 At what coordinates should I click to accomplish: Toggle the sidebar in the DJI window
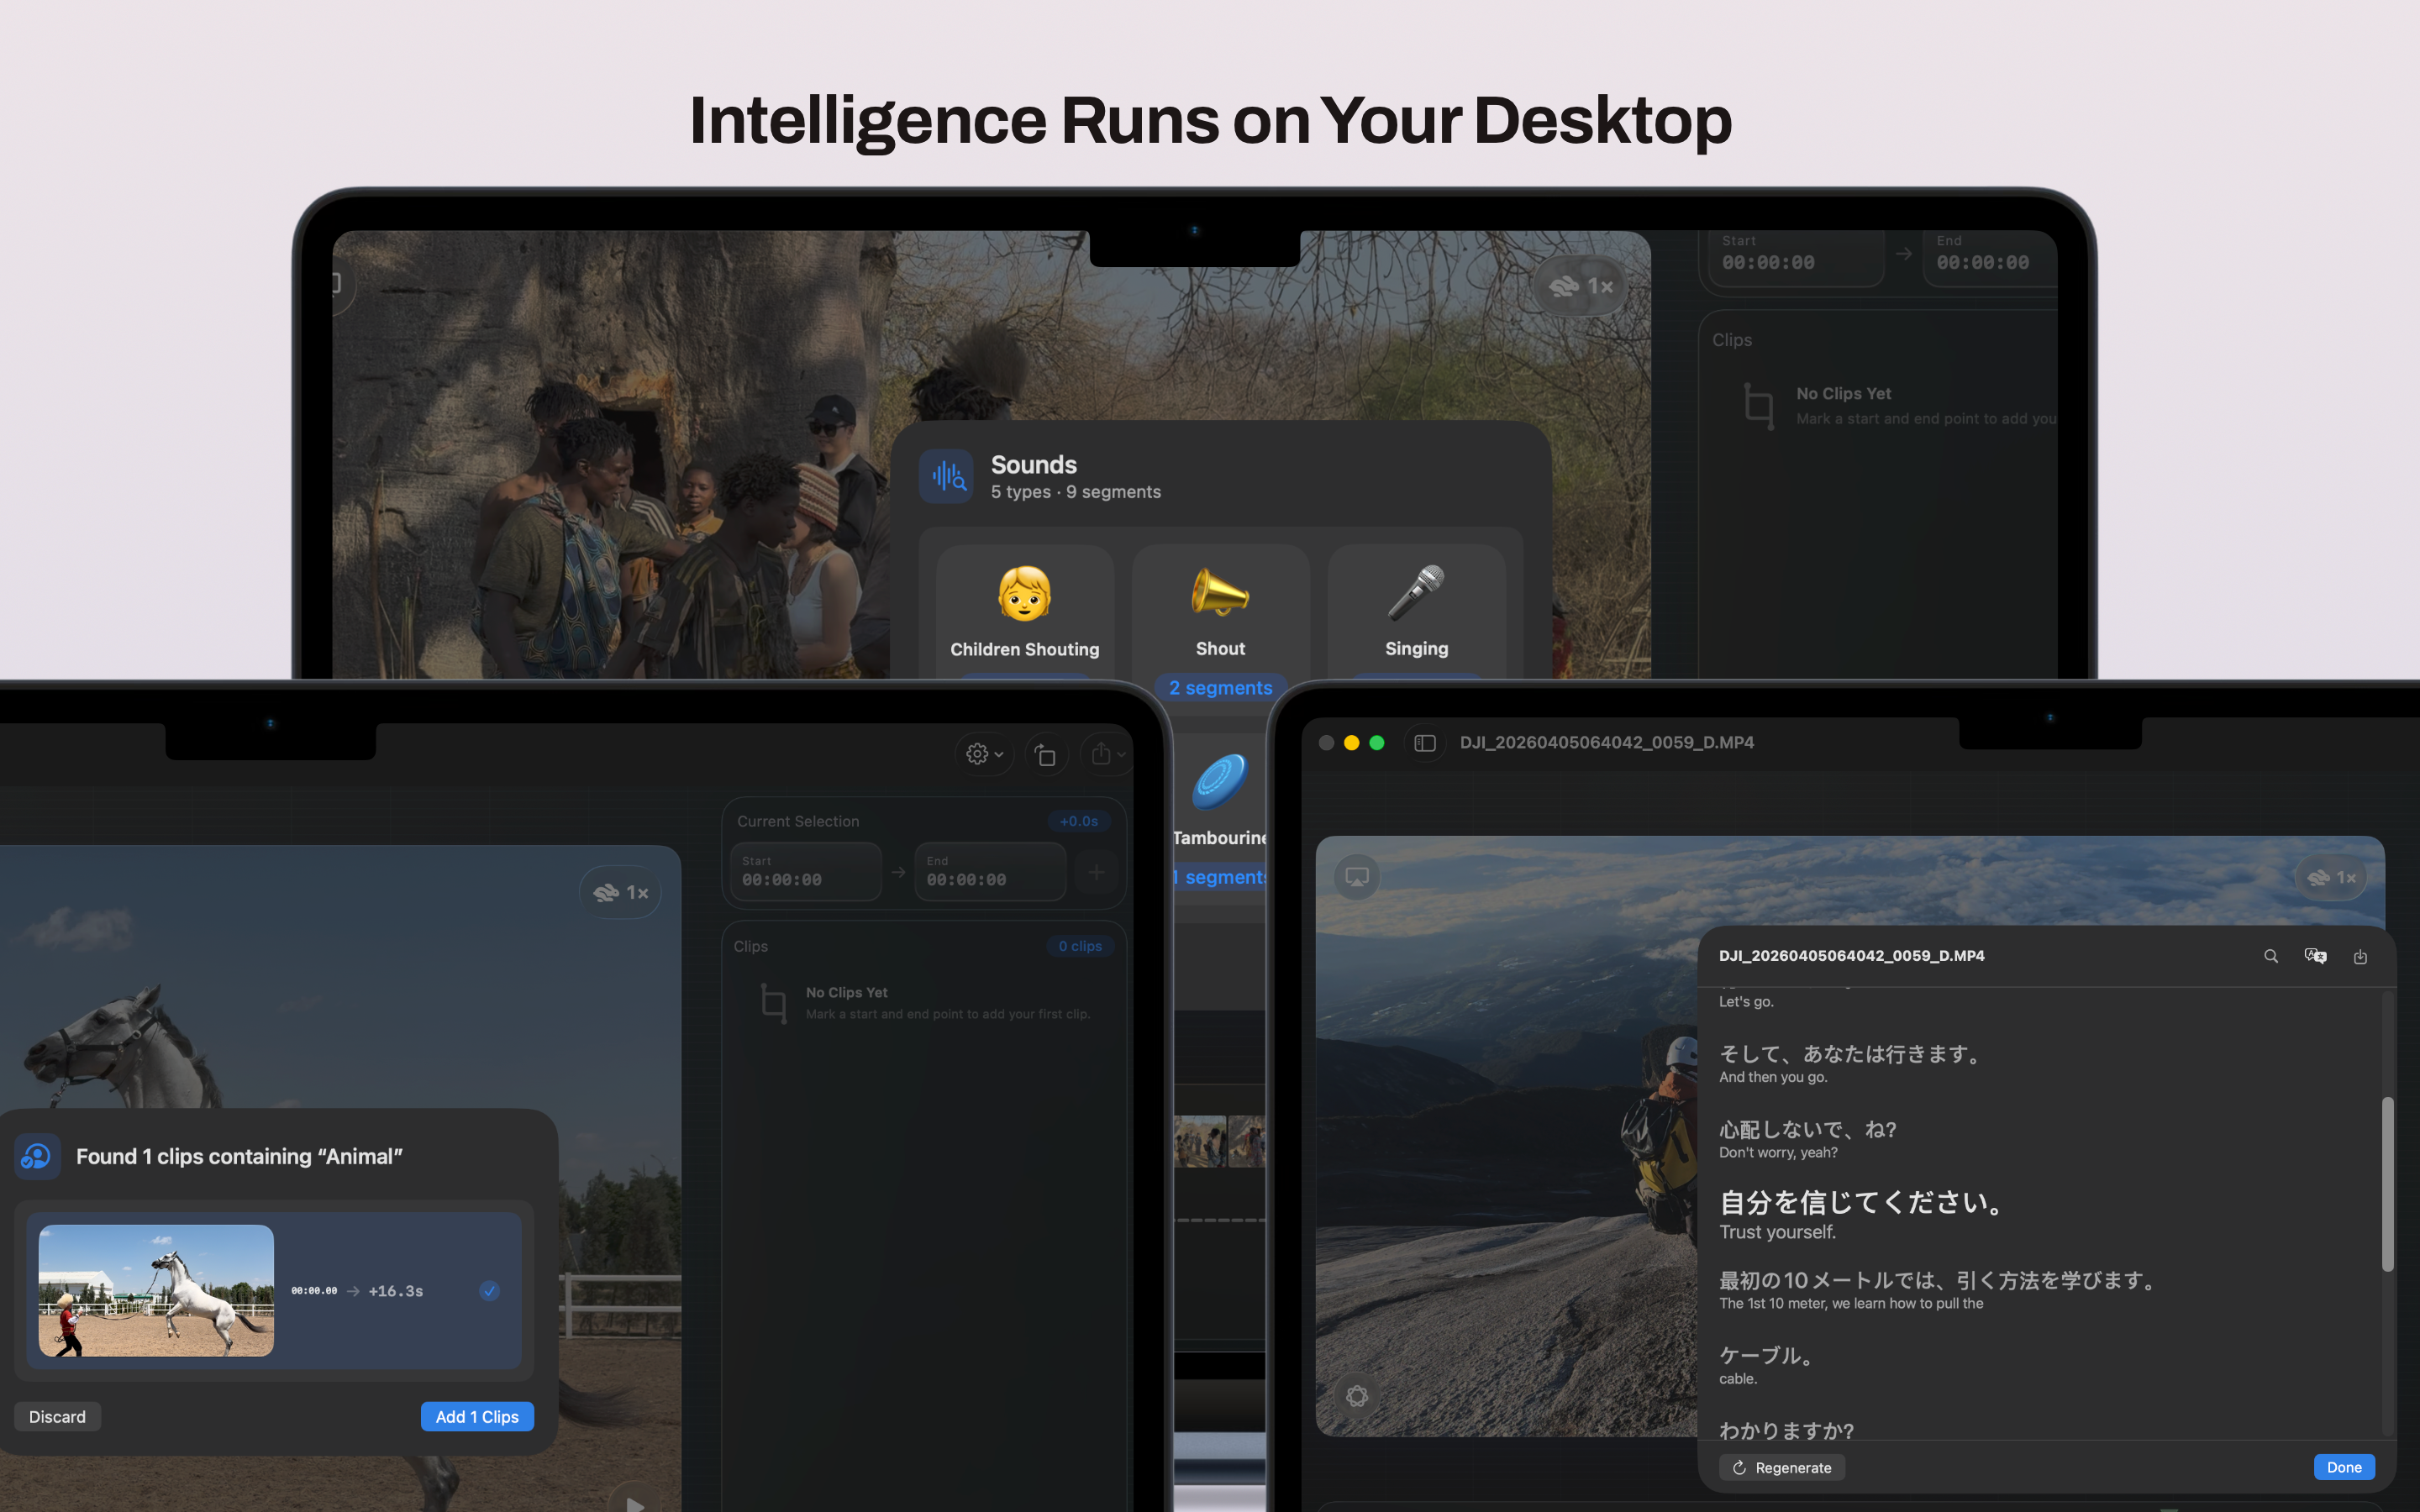pyautogui.click(x=1425, y=743)
